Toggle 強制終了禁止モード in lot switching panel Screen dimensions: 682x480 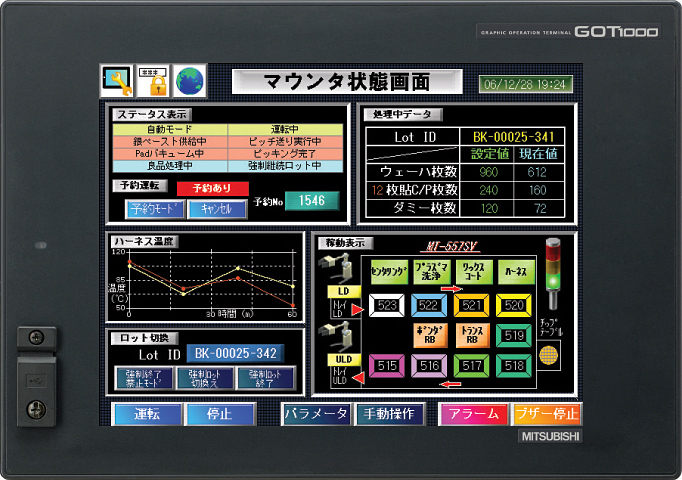[144, 377]
